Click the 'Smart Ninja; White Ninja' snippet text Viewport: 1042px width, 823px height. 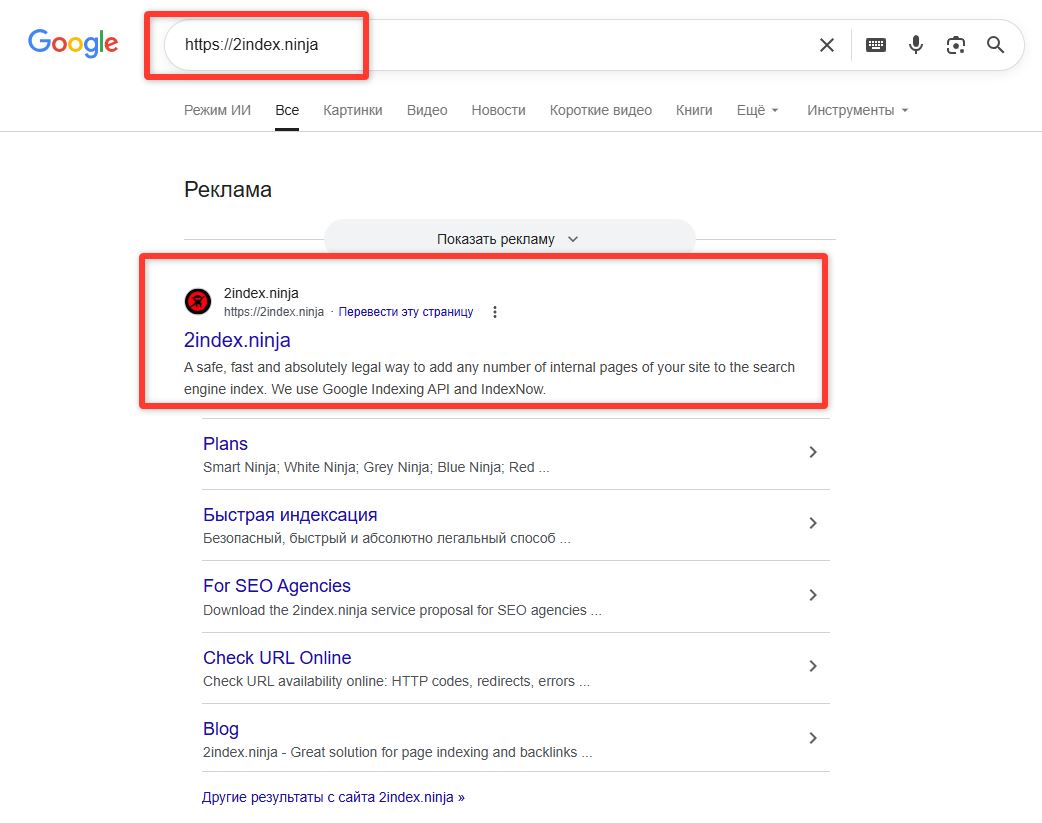click(376, 467)
